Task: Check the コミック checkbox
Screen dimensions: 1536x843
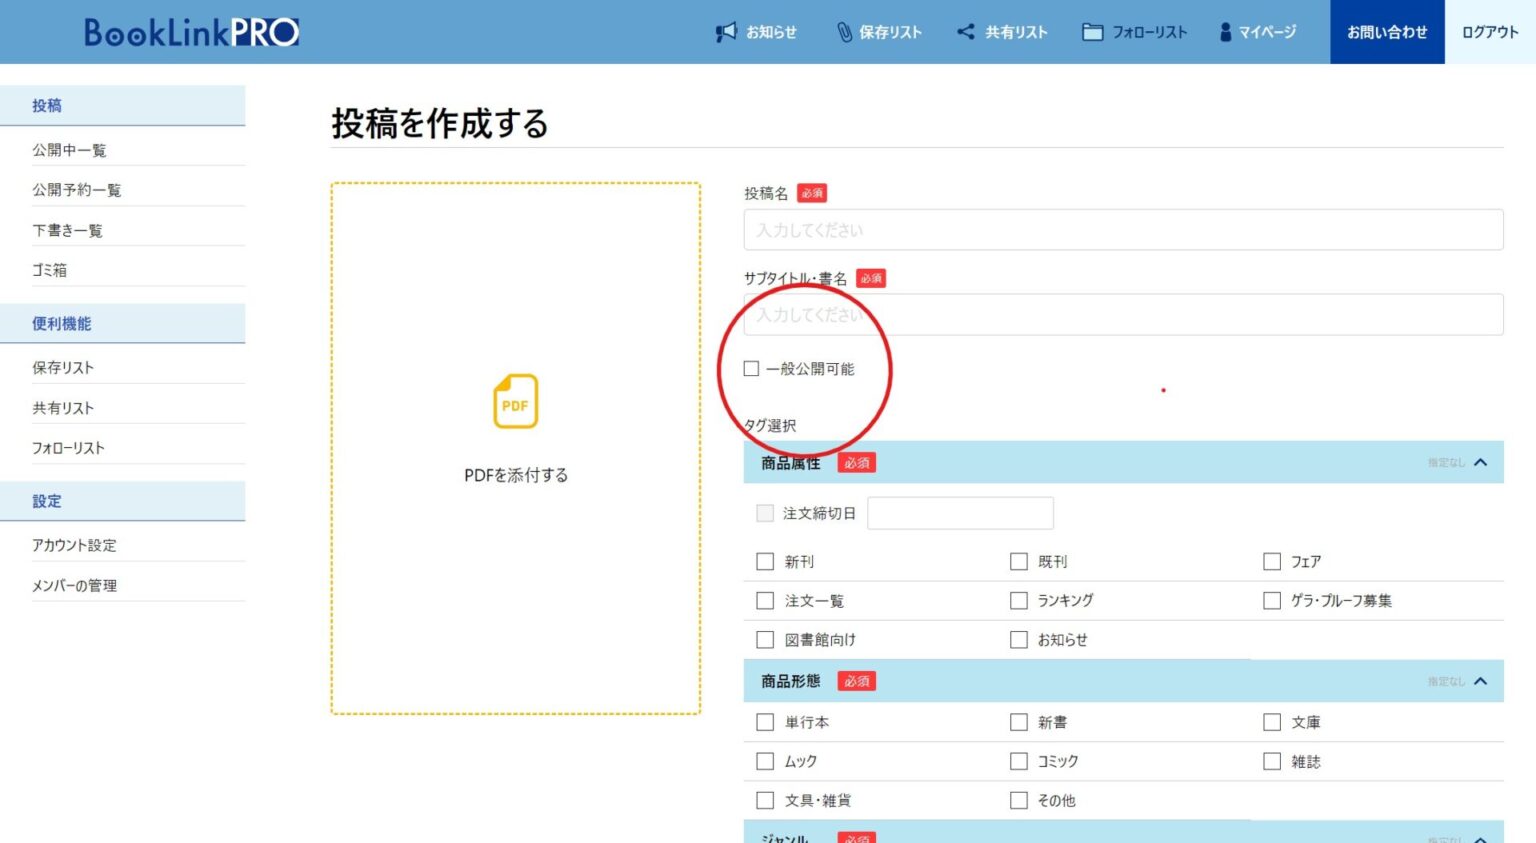Action: click(1018, 760)
